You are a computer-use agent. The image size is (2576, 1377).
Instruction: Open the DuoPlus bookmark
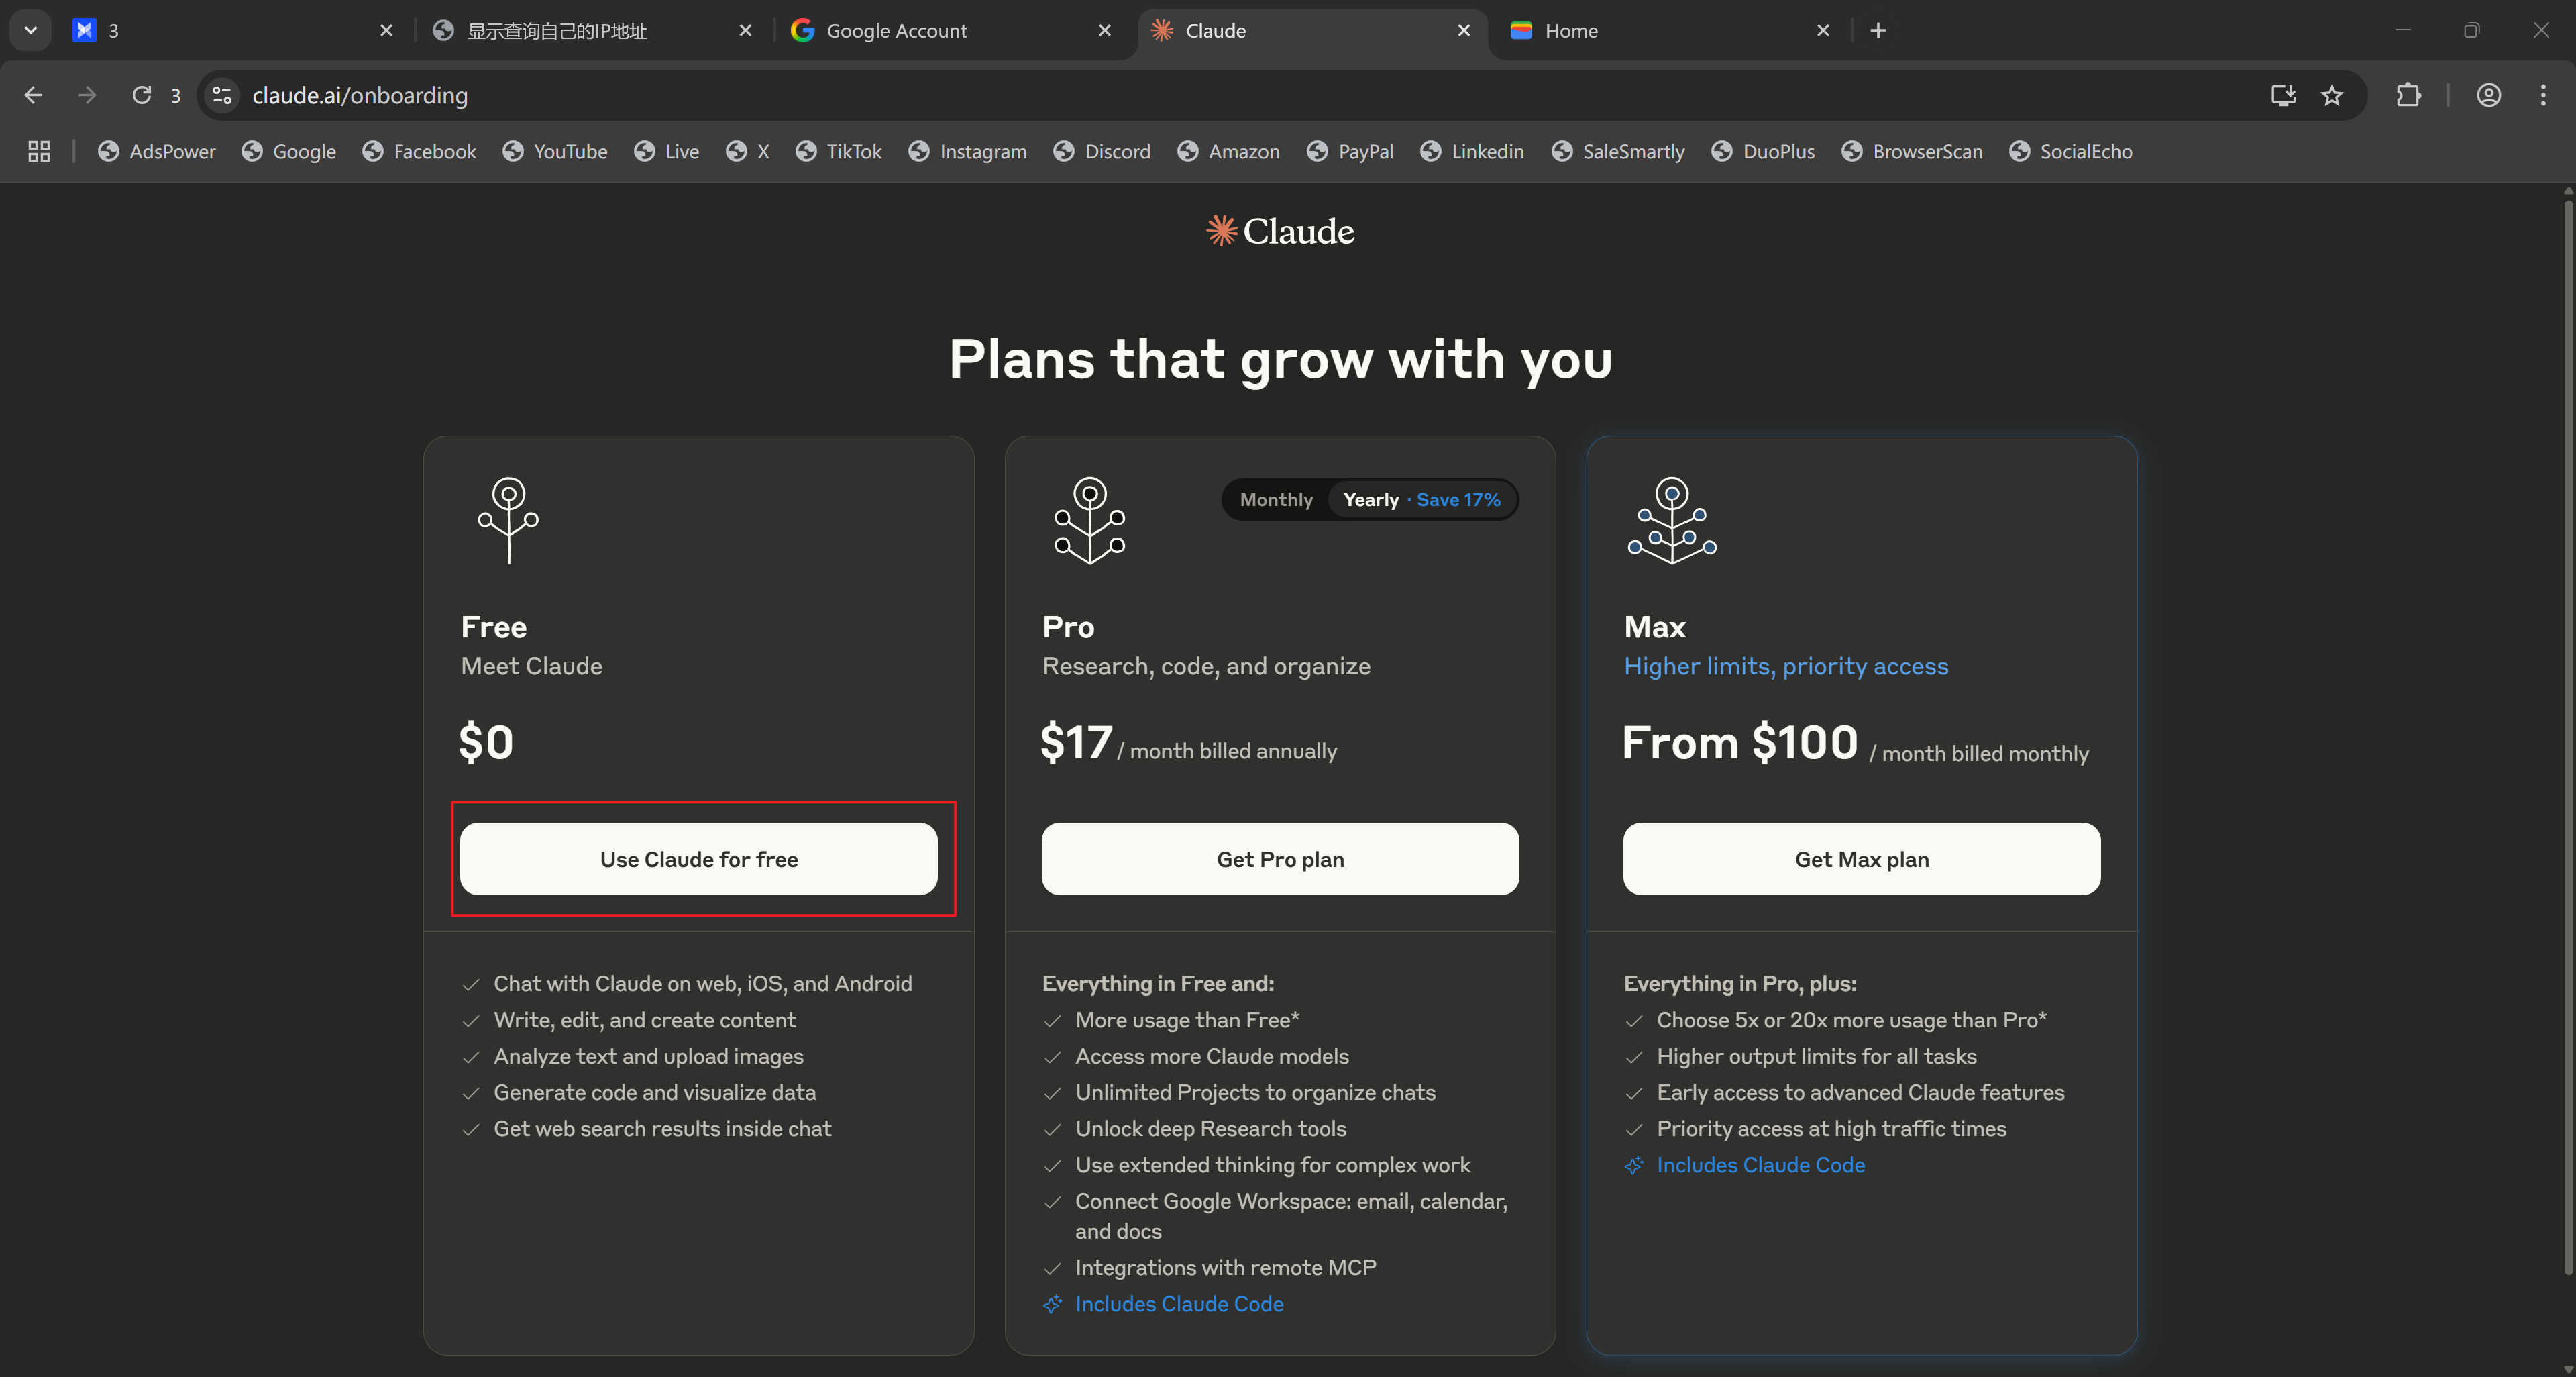pyautogui.click(x=1764, y=151)
